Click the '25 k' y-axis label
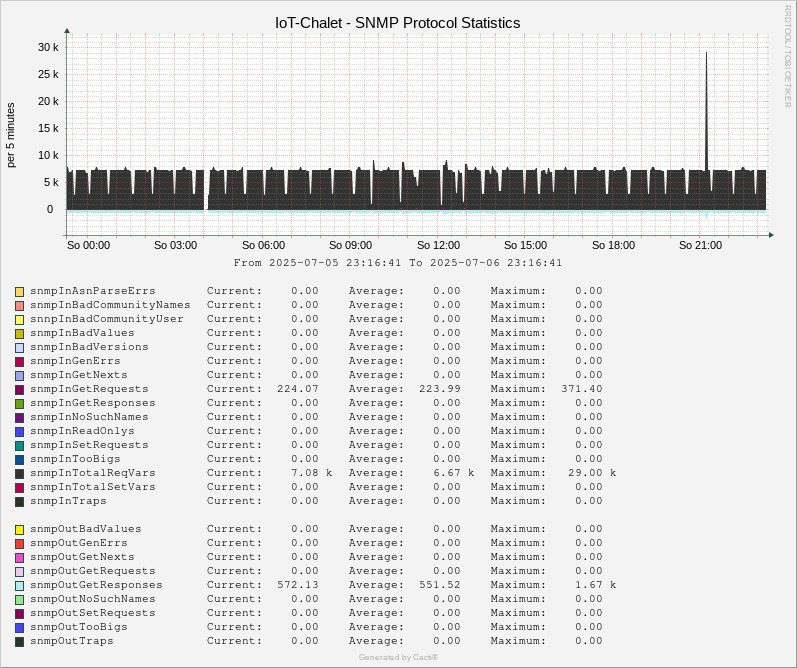This screenshot has width=797, height=668. coord(48,74)
